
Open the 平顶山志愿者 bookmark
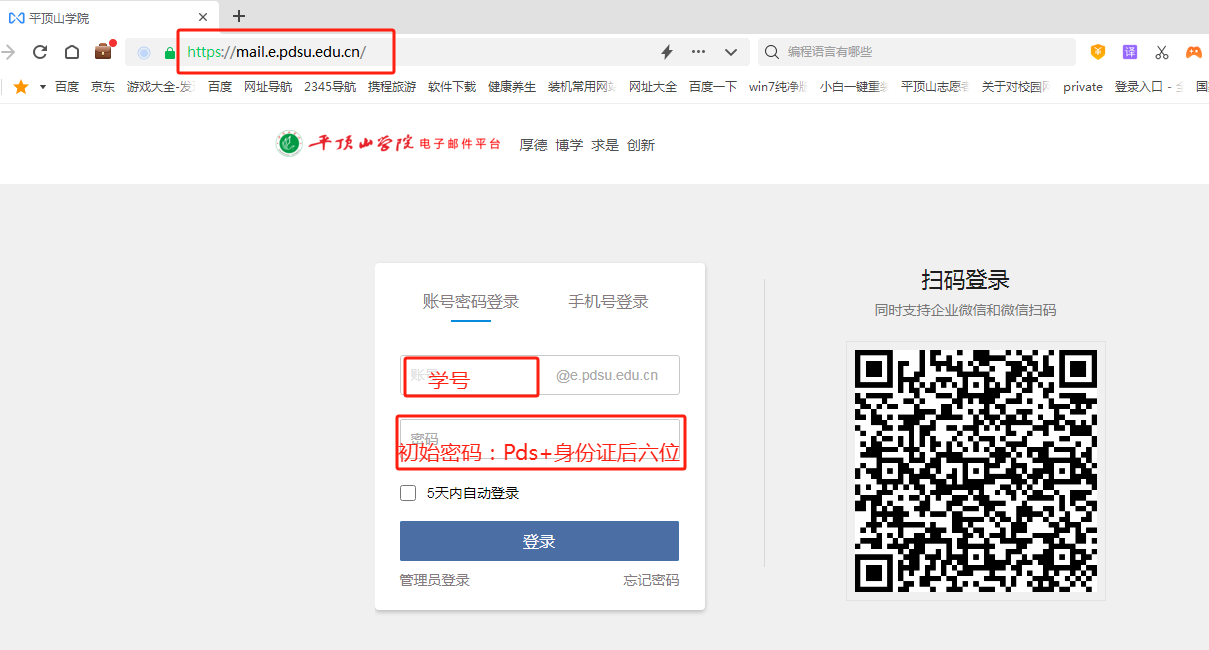tap(935, 87)
